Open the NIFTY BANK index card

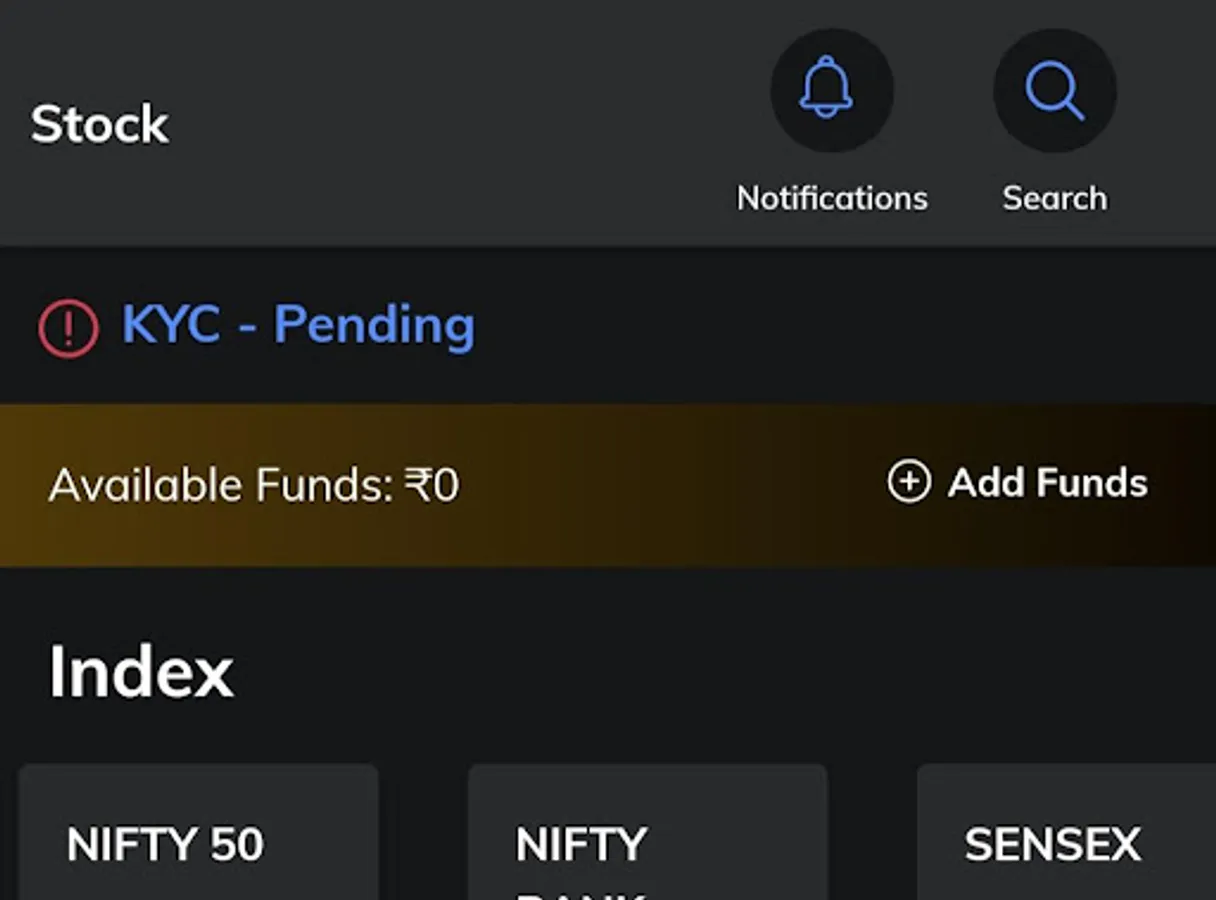point(648,833)
